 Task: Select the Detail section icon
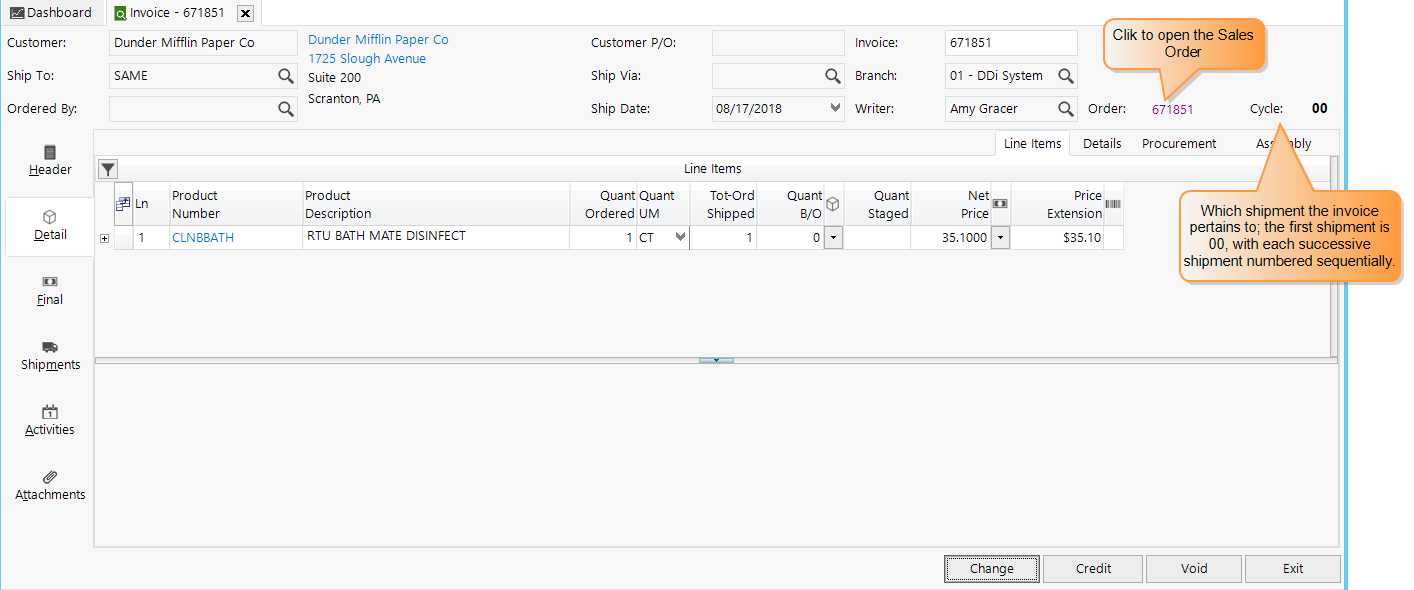pos(49,226)
